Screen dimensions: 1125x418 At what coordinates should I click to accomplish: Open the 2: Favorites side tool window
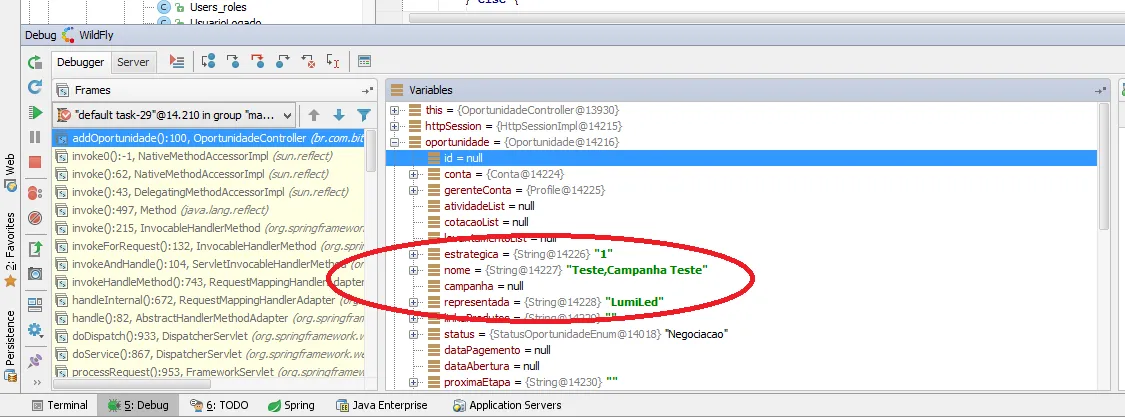[10, 250]
